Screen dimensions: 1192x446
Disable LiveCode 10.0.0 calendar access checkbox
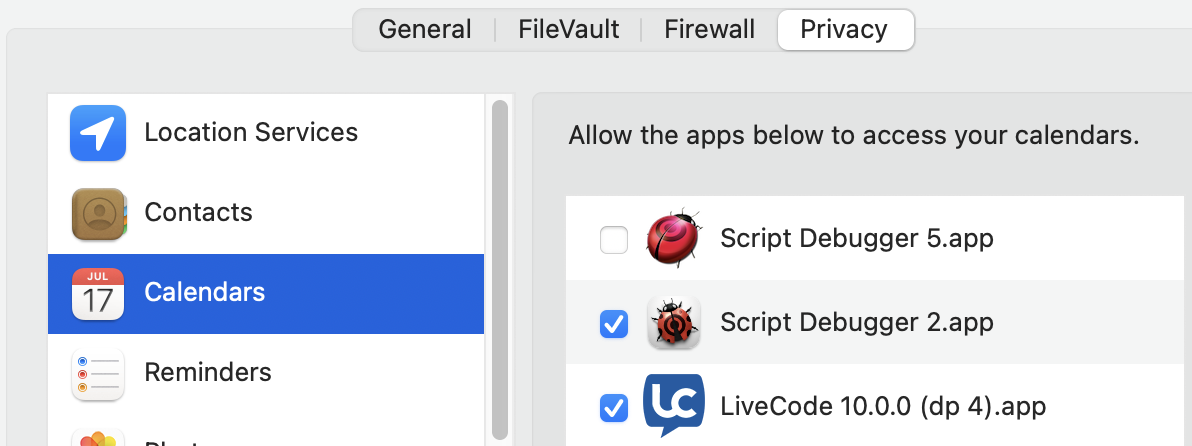click(x=613, y=407)
